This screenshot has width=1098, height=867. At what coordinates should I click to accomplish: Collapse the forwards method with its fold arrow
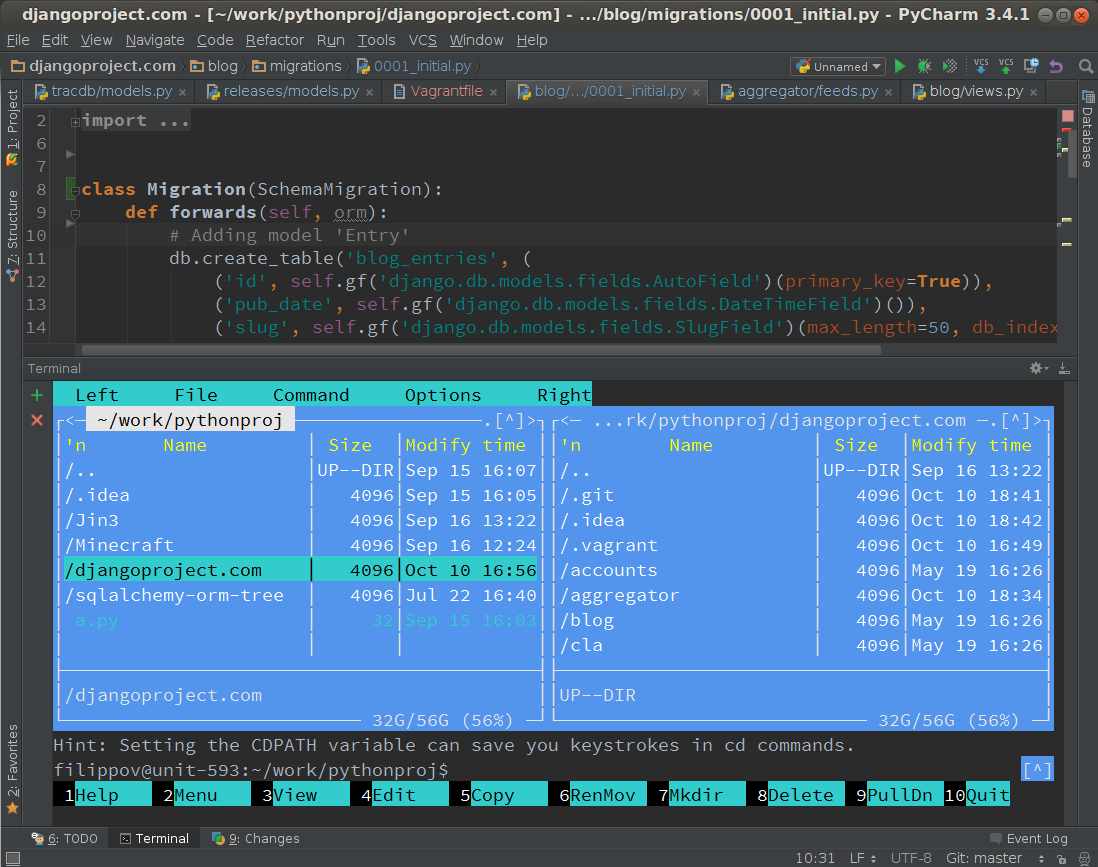point(75,212)
